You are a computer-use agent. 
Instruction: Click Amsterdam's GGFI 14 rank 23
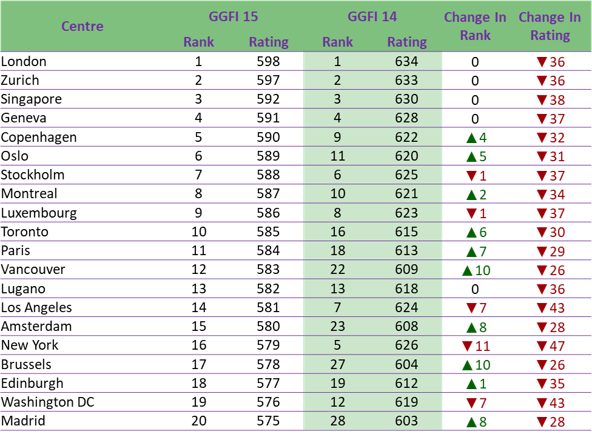coord(338,326)
